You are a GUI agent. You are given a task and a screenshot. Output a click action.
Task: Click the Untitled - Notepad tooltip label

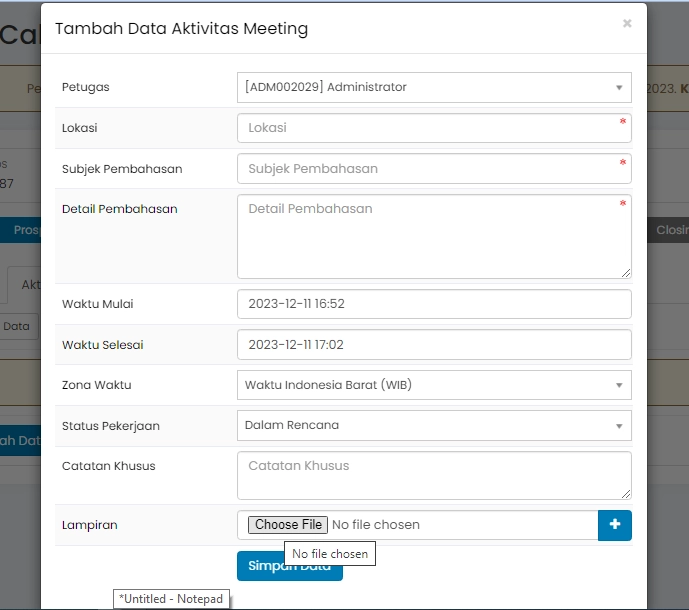click(171, 598)
